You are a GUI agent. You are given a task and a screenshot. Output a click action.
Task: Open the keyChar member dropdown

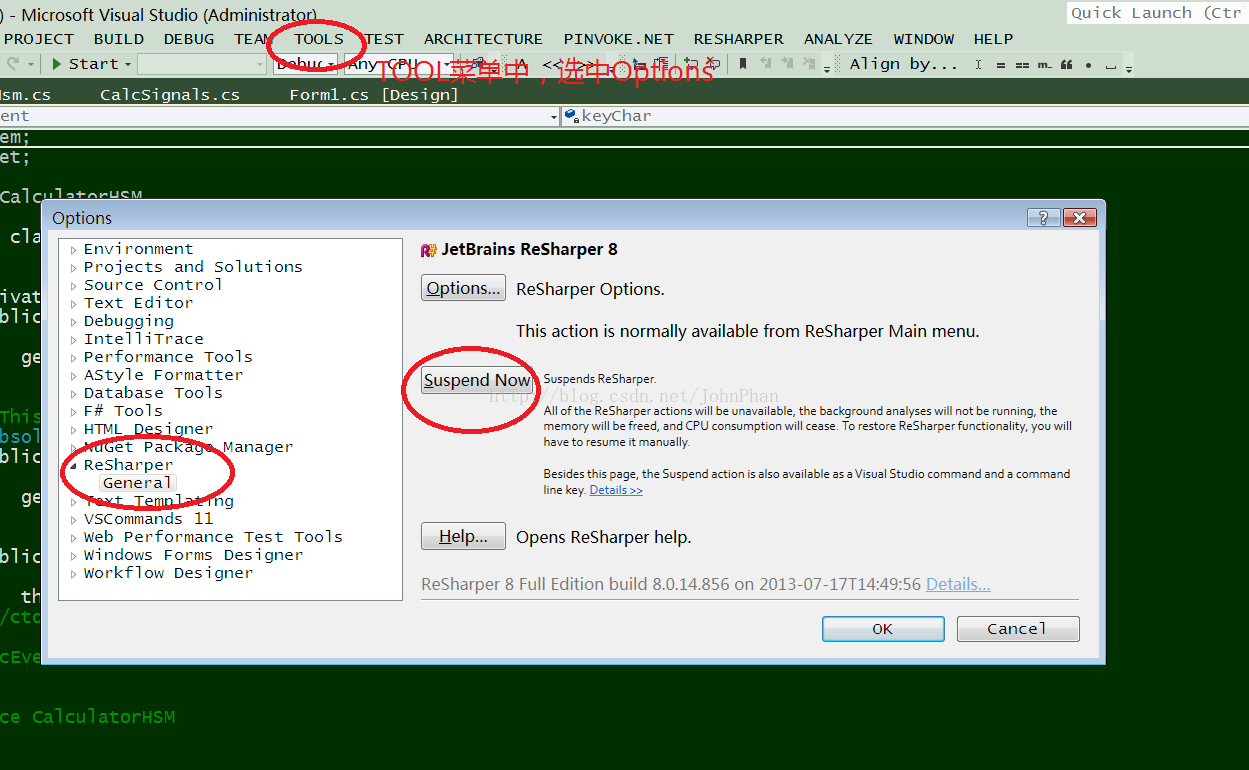pyautogui.click(x=905, y=116)
